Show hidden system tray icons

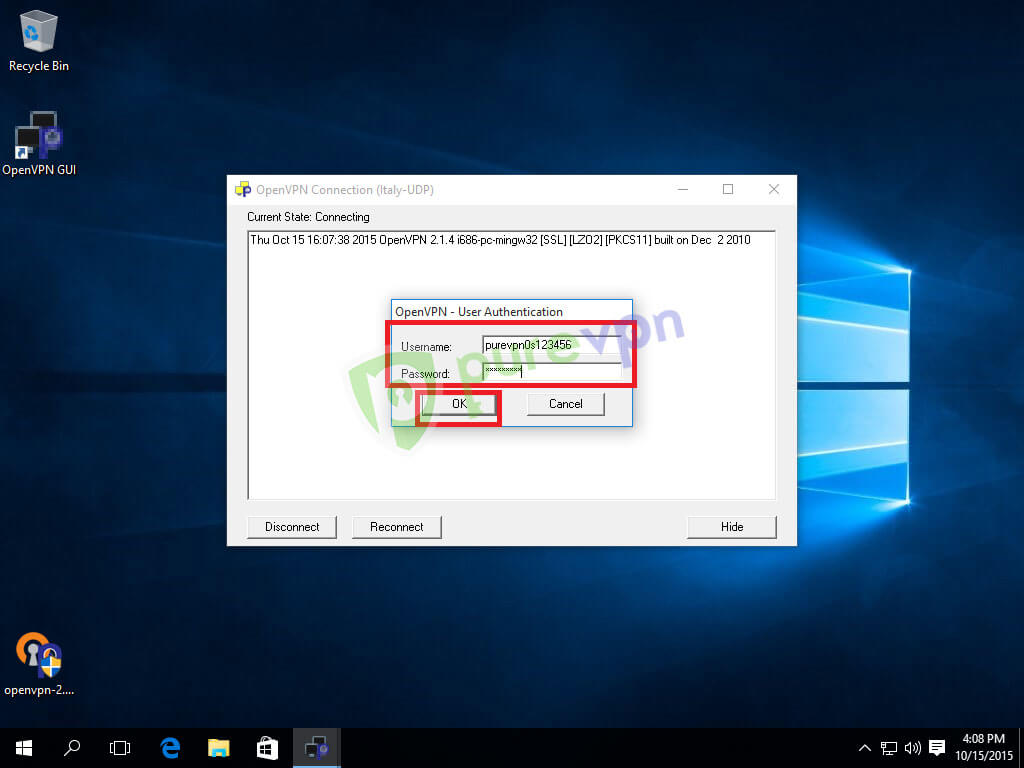pos(864,748)
